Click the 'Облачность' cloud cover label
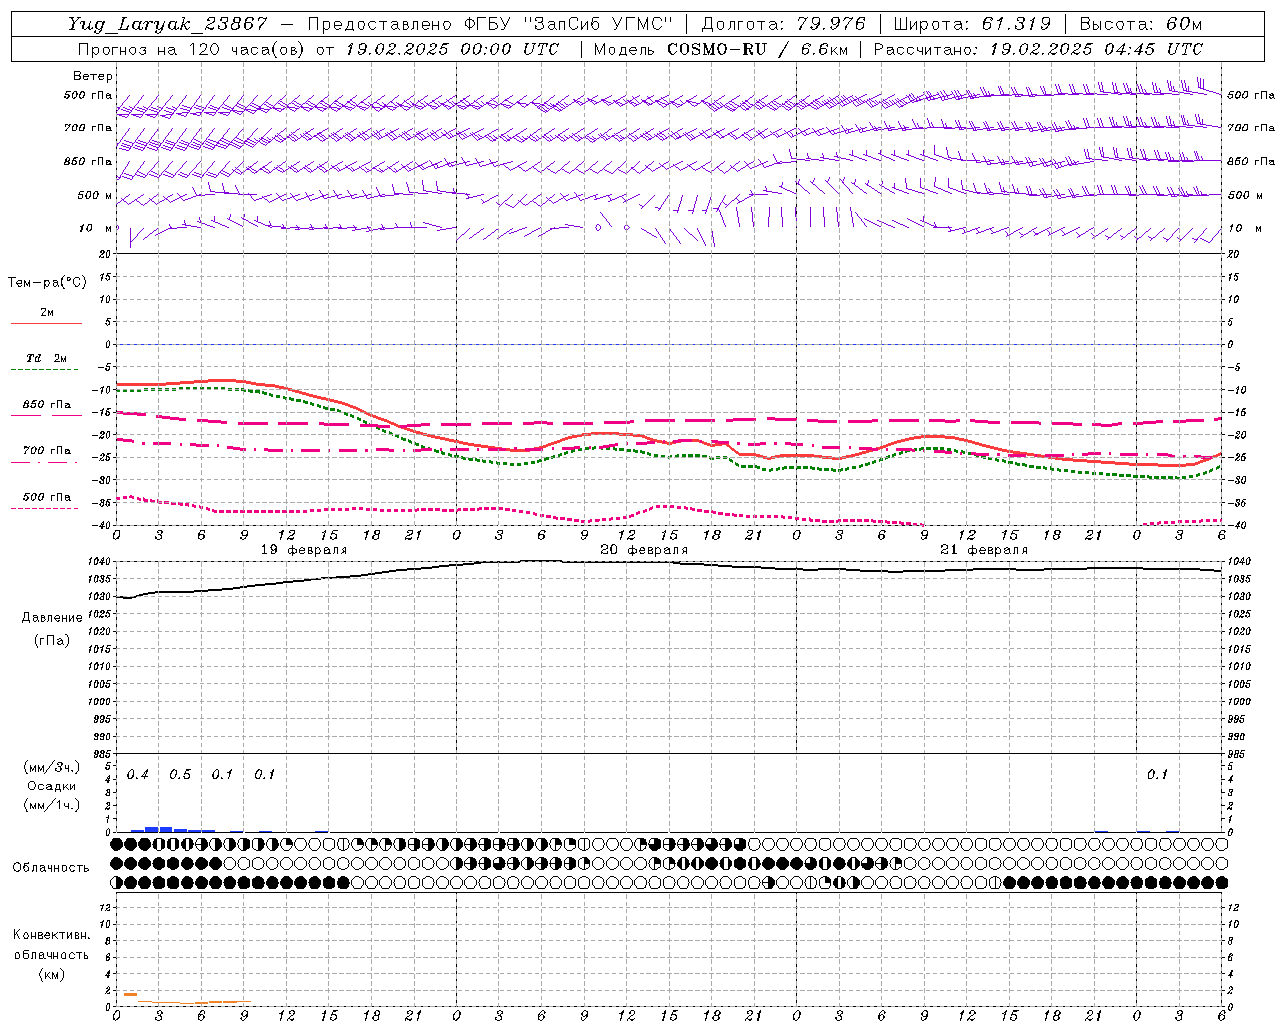 point(51,868)
